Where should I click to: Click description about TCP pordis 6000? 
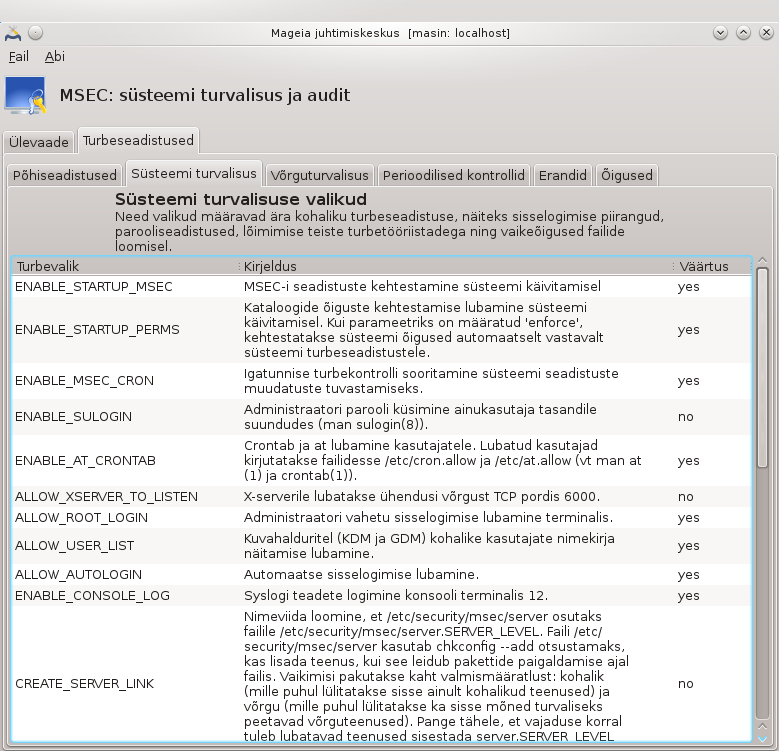click(422, 497)
